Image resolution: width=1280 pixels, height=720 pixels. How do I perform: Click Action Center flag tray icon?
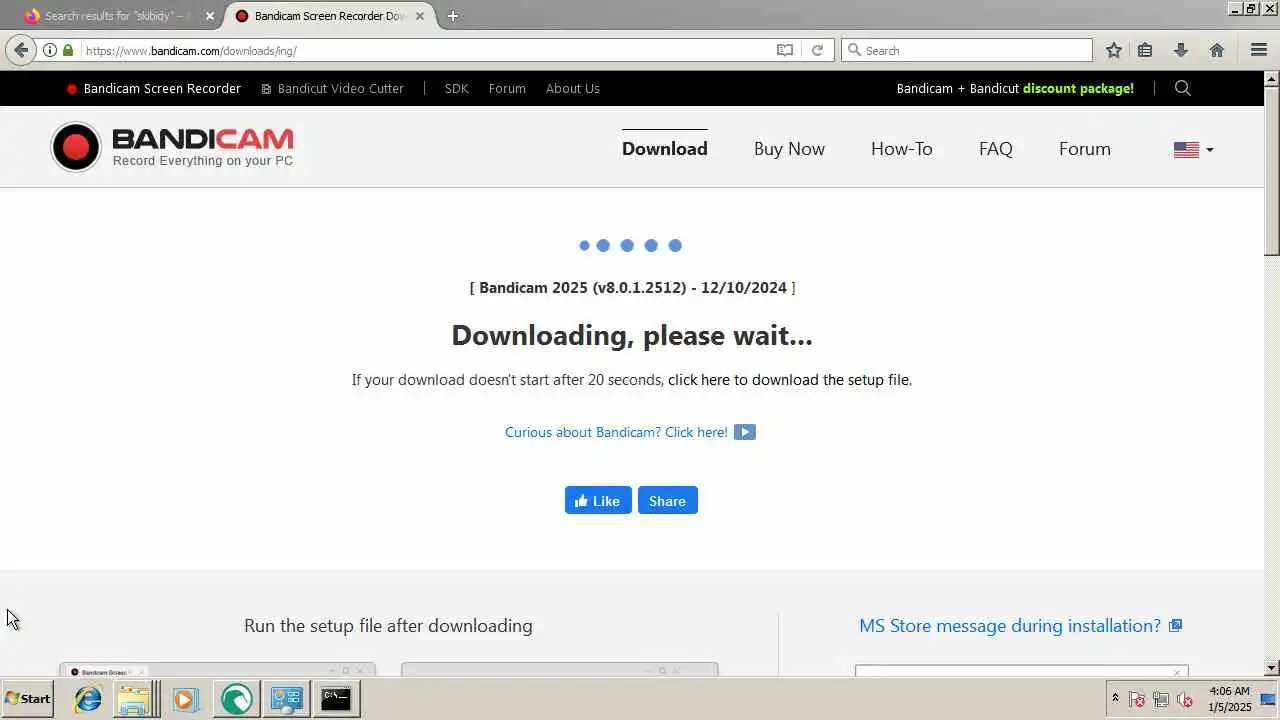pyautogui.click(x=1136, y=699)
